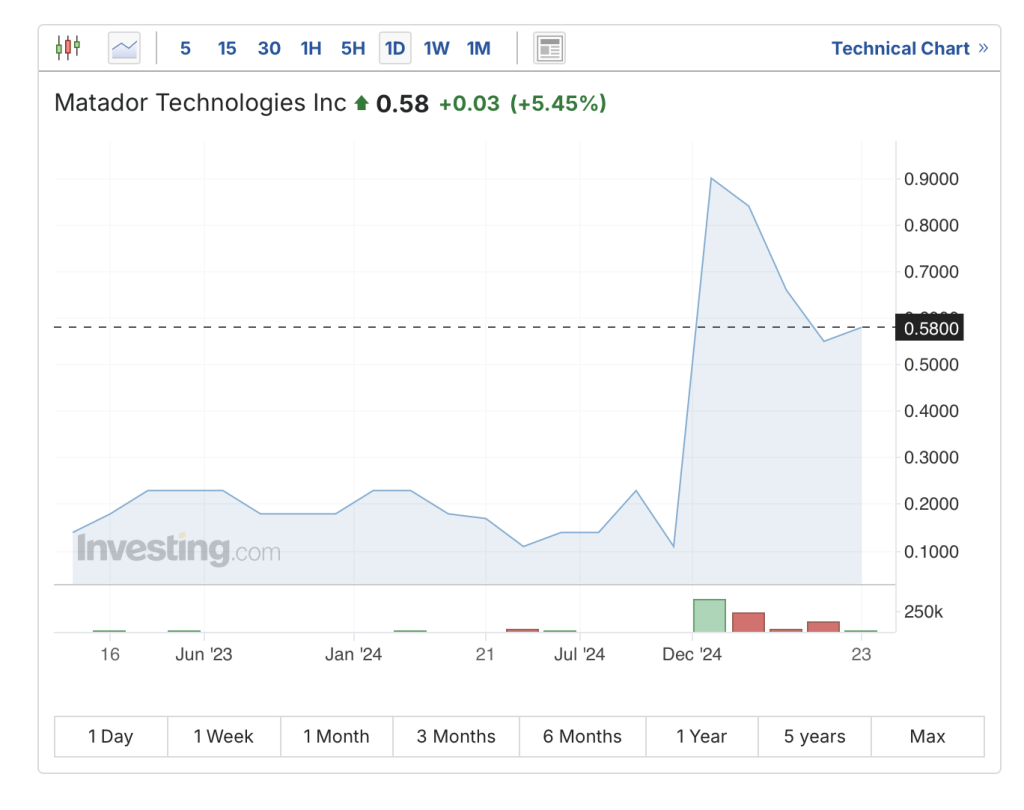
Task: Choose the 5H interval
Action: pyautogui.click(x=353, y=48)
